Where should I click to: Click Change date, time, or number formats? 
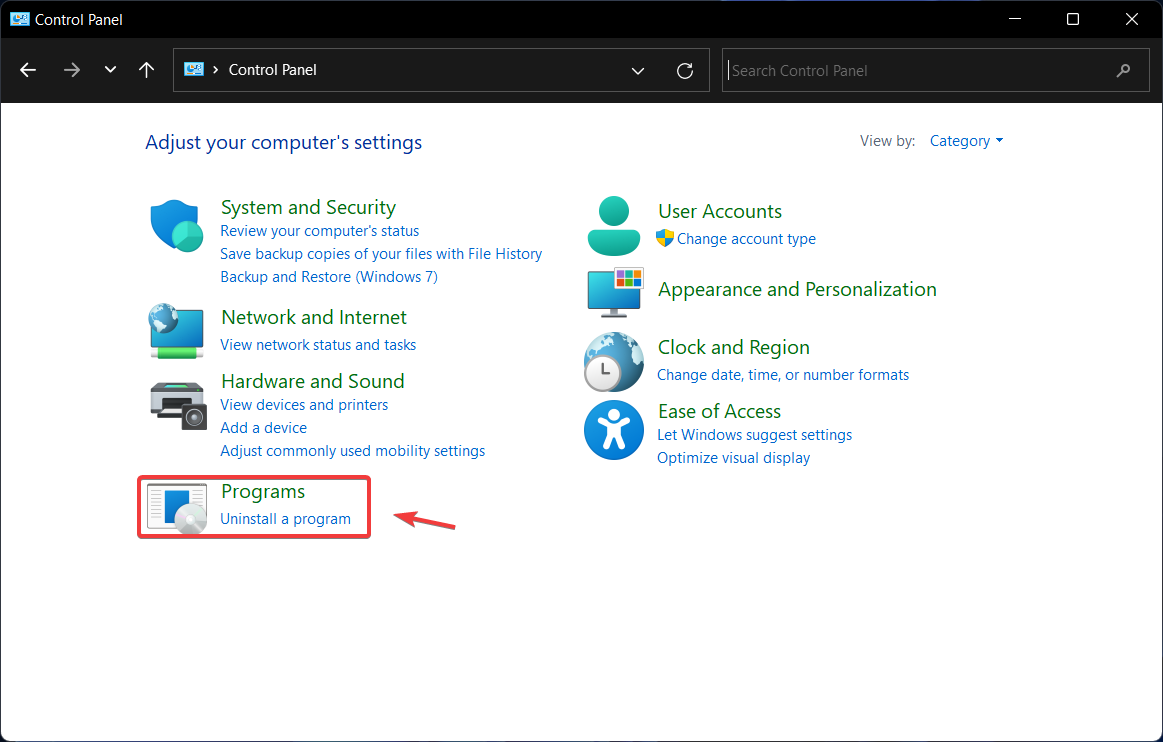(x=783, y=375)
